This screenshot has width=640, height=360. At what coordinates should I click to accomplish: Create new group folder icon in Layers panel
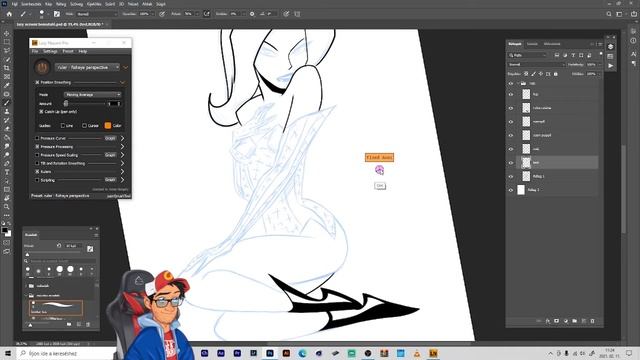575,321
